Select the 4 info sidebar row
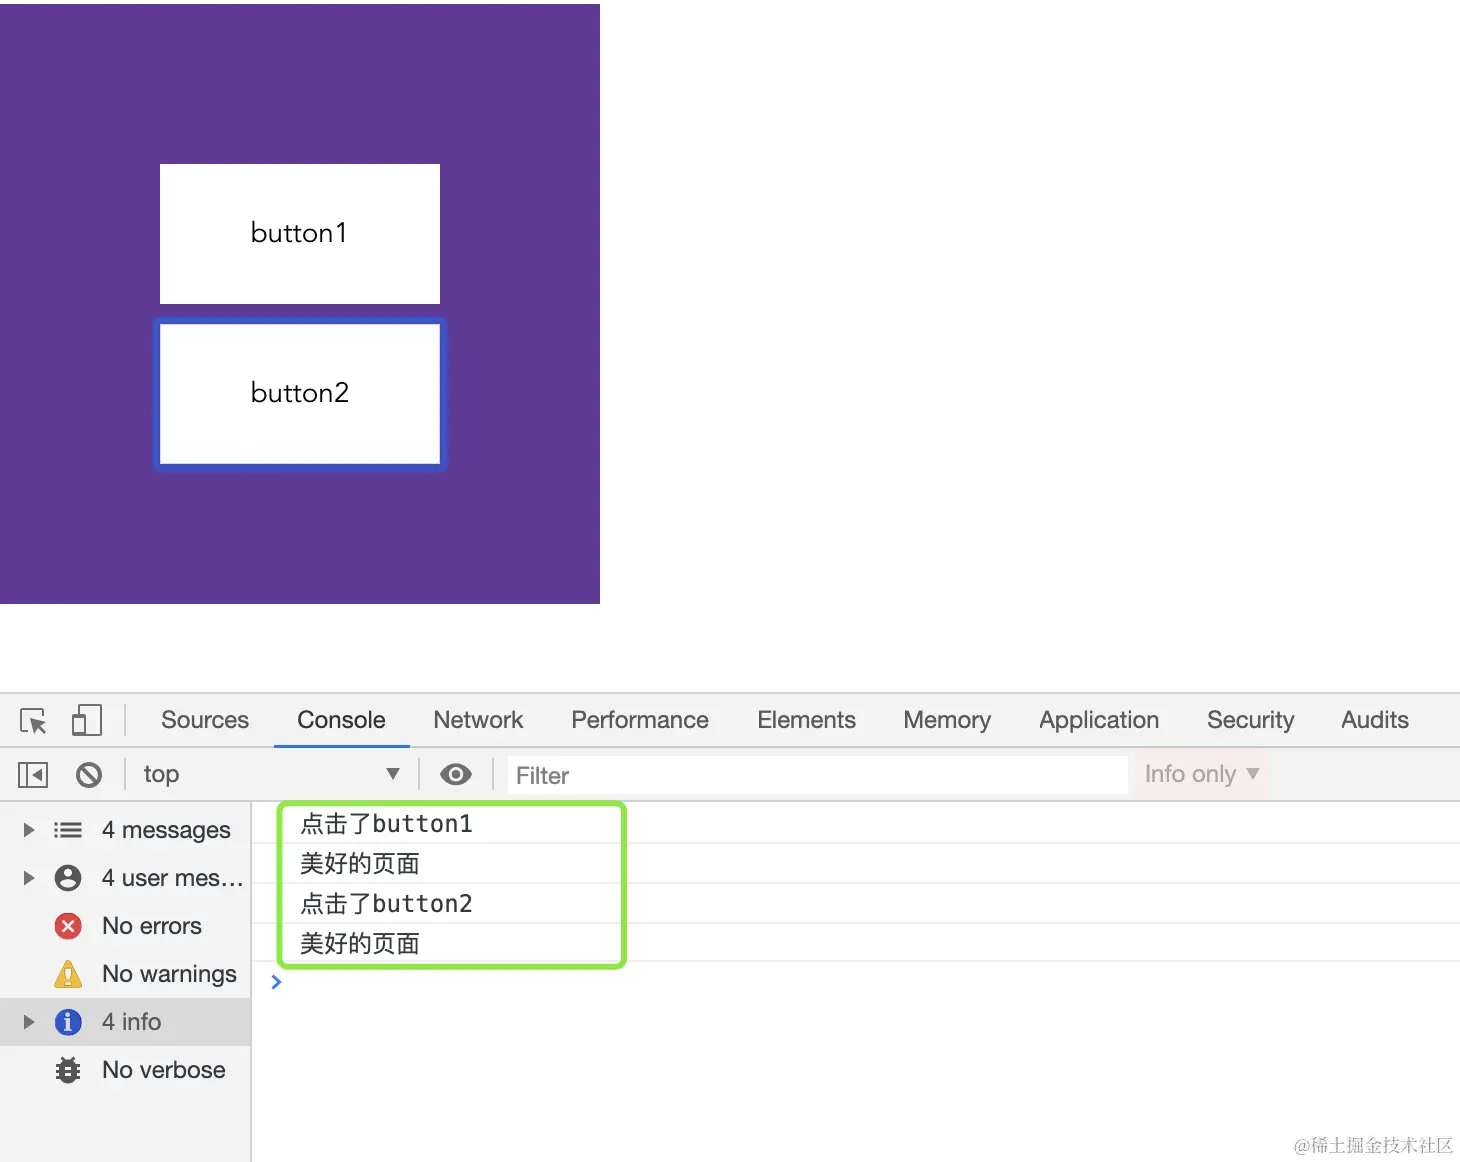The image size is (1460, 1162). [x=125, y=1022]
